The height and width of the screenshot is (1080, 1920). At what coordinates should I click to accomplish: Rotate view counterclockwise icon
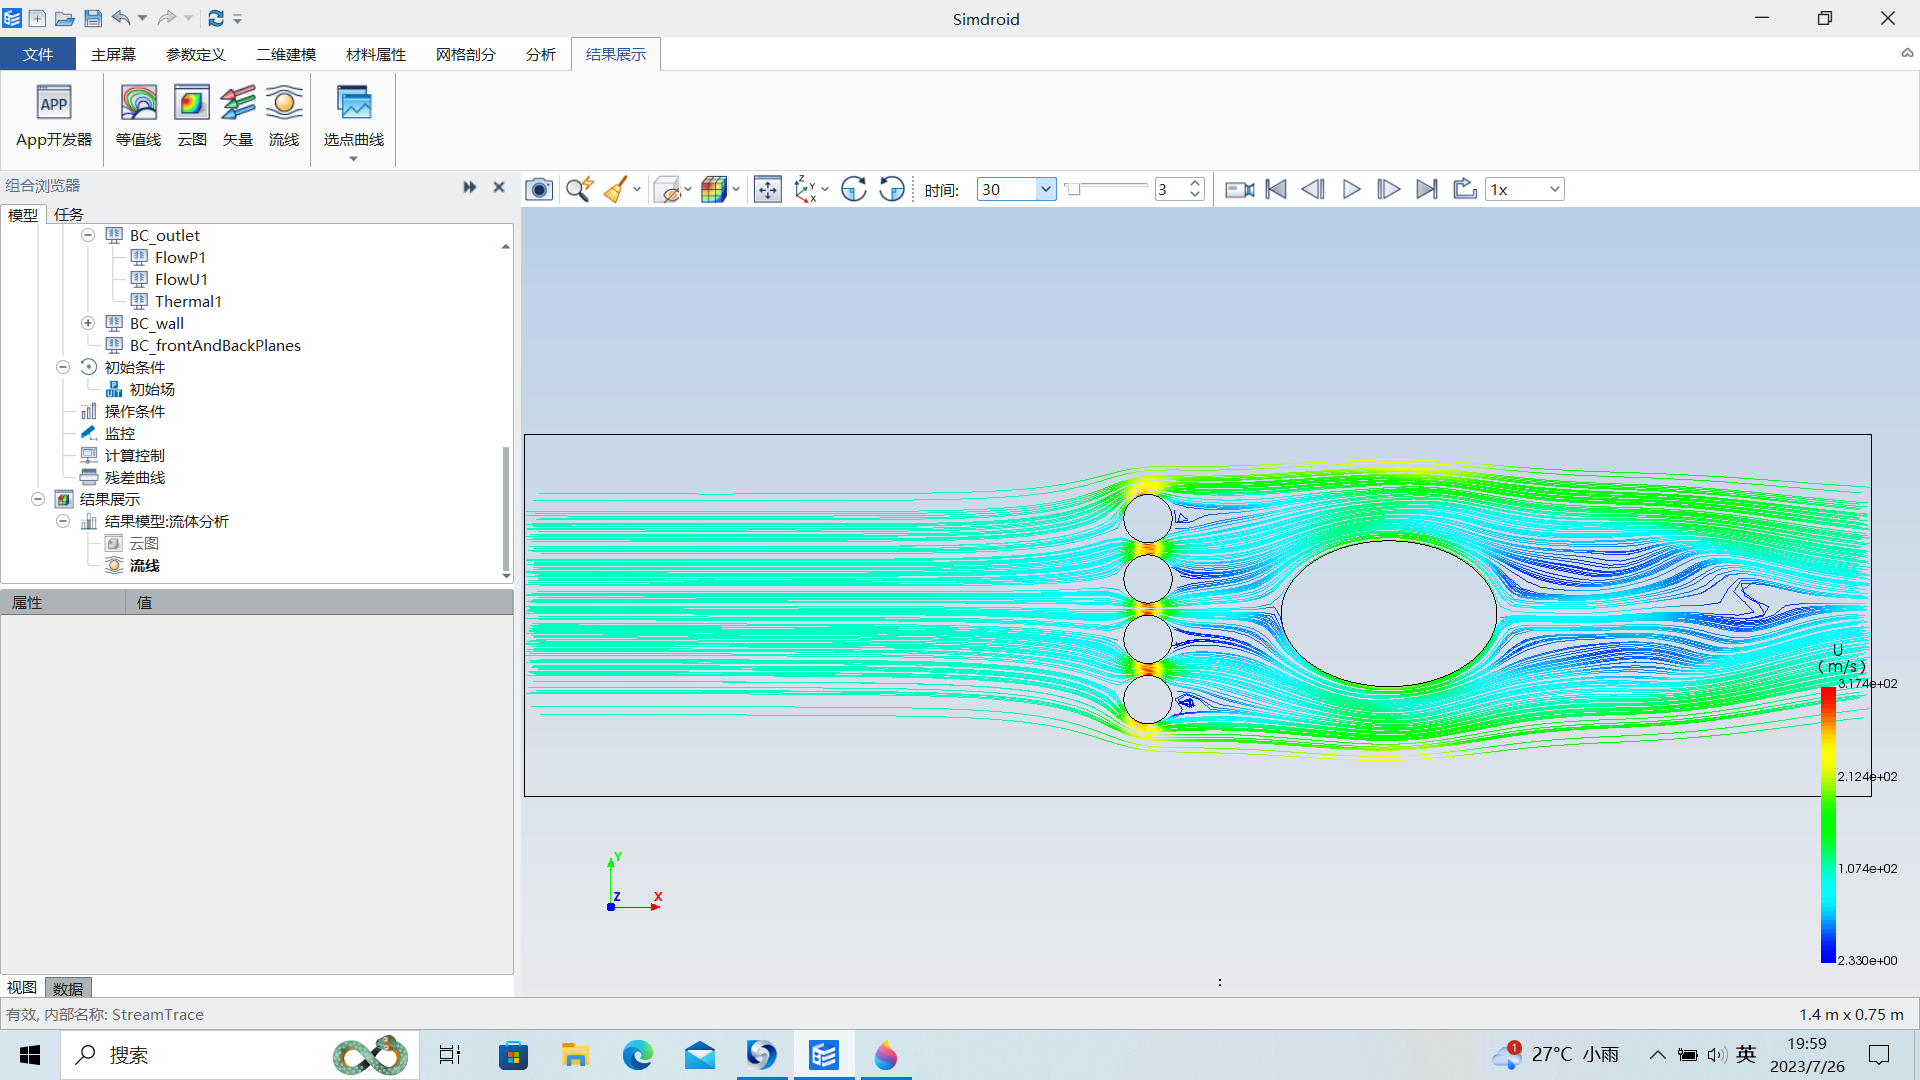(892, 189)
